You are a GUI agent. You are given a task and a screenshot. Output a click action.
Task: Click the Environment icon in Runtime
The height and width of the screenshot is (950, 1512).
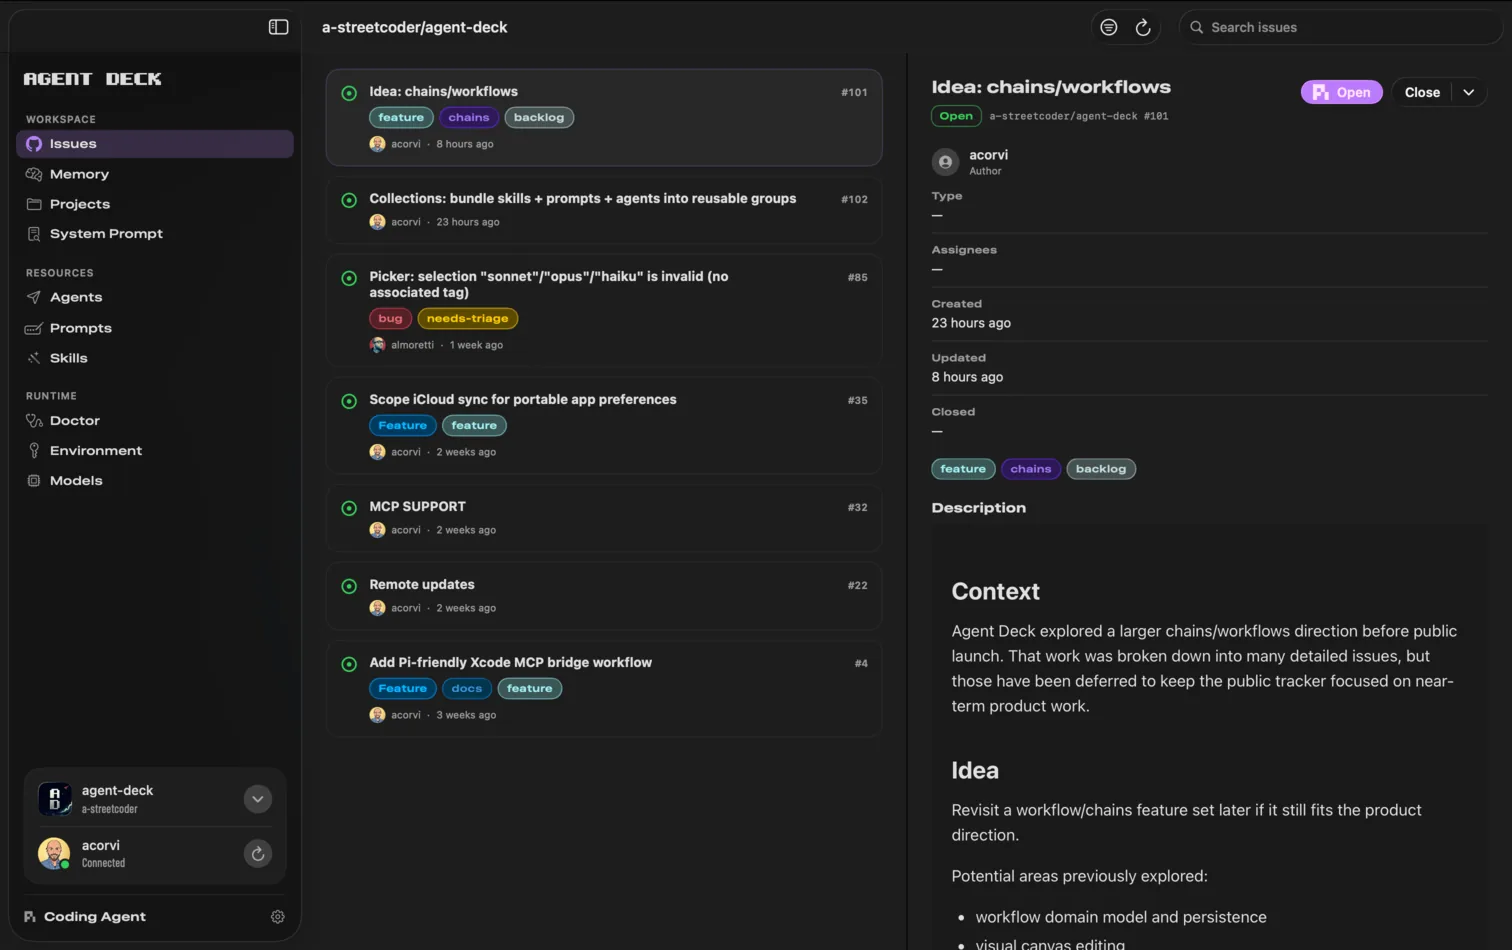34,451
